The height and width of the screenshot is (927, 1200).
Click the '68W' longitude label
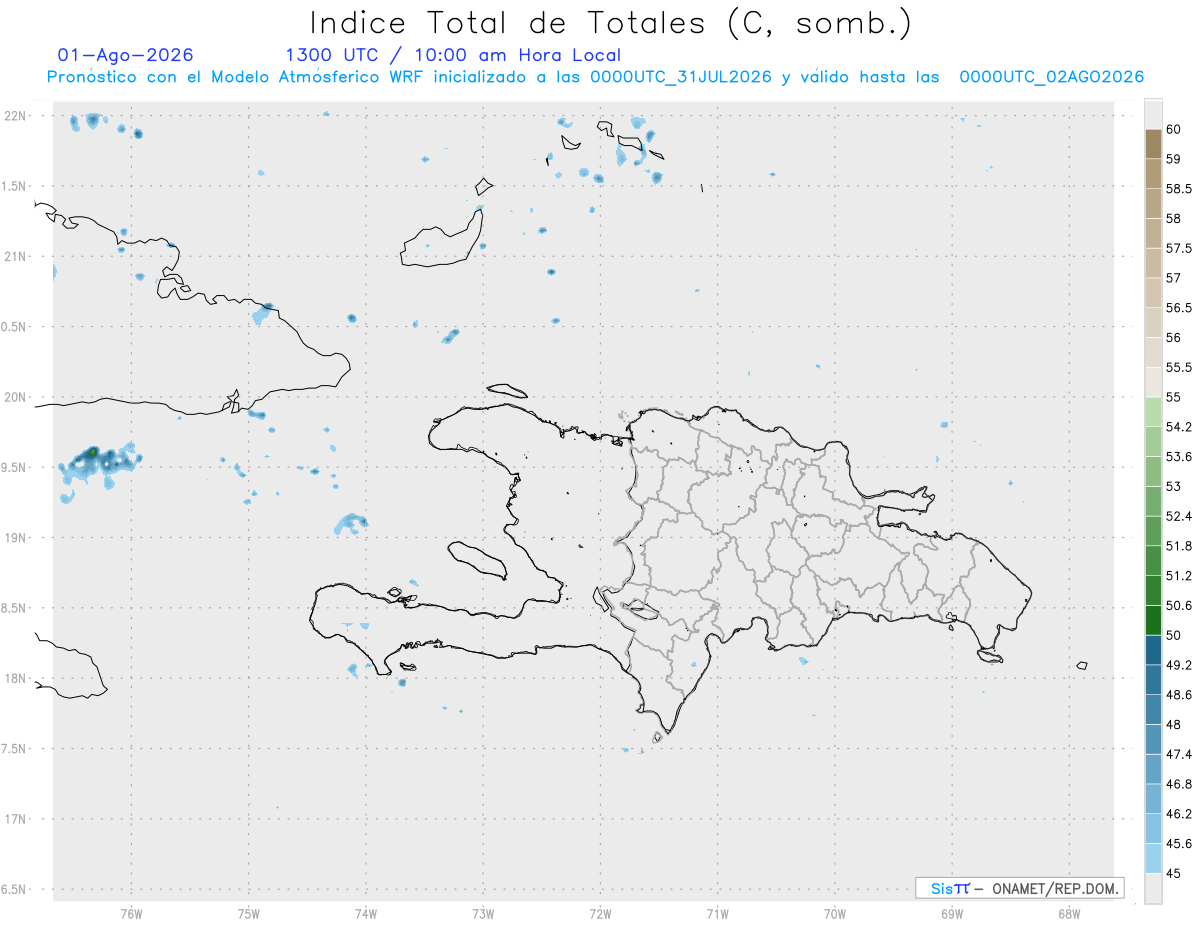tap(1069, 913)
